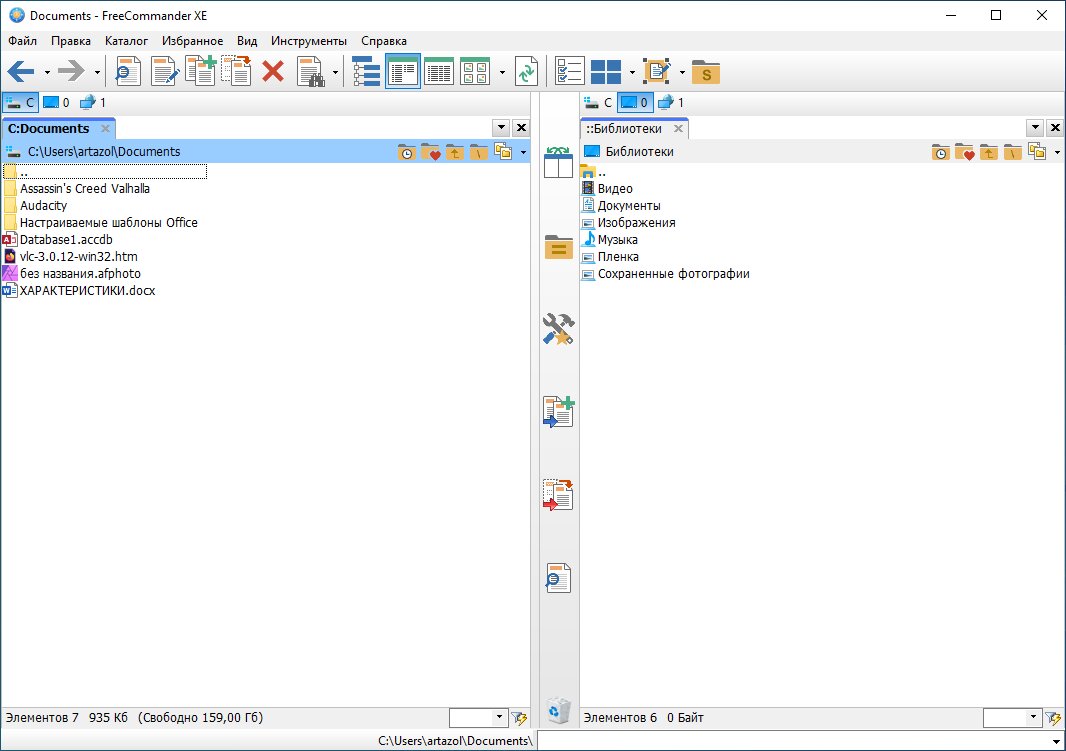The height and width of the screenshot is (751, 1066).
Task: Select network 1 in left drive bar
Action: (93, 103)
